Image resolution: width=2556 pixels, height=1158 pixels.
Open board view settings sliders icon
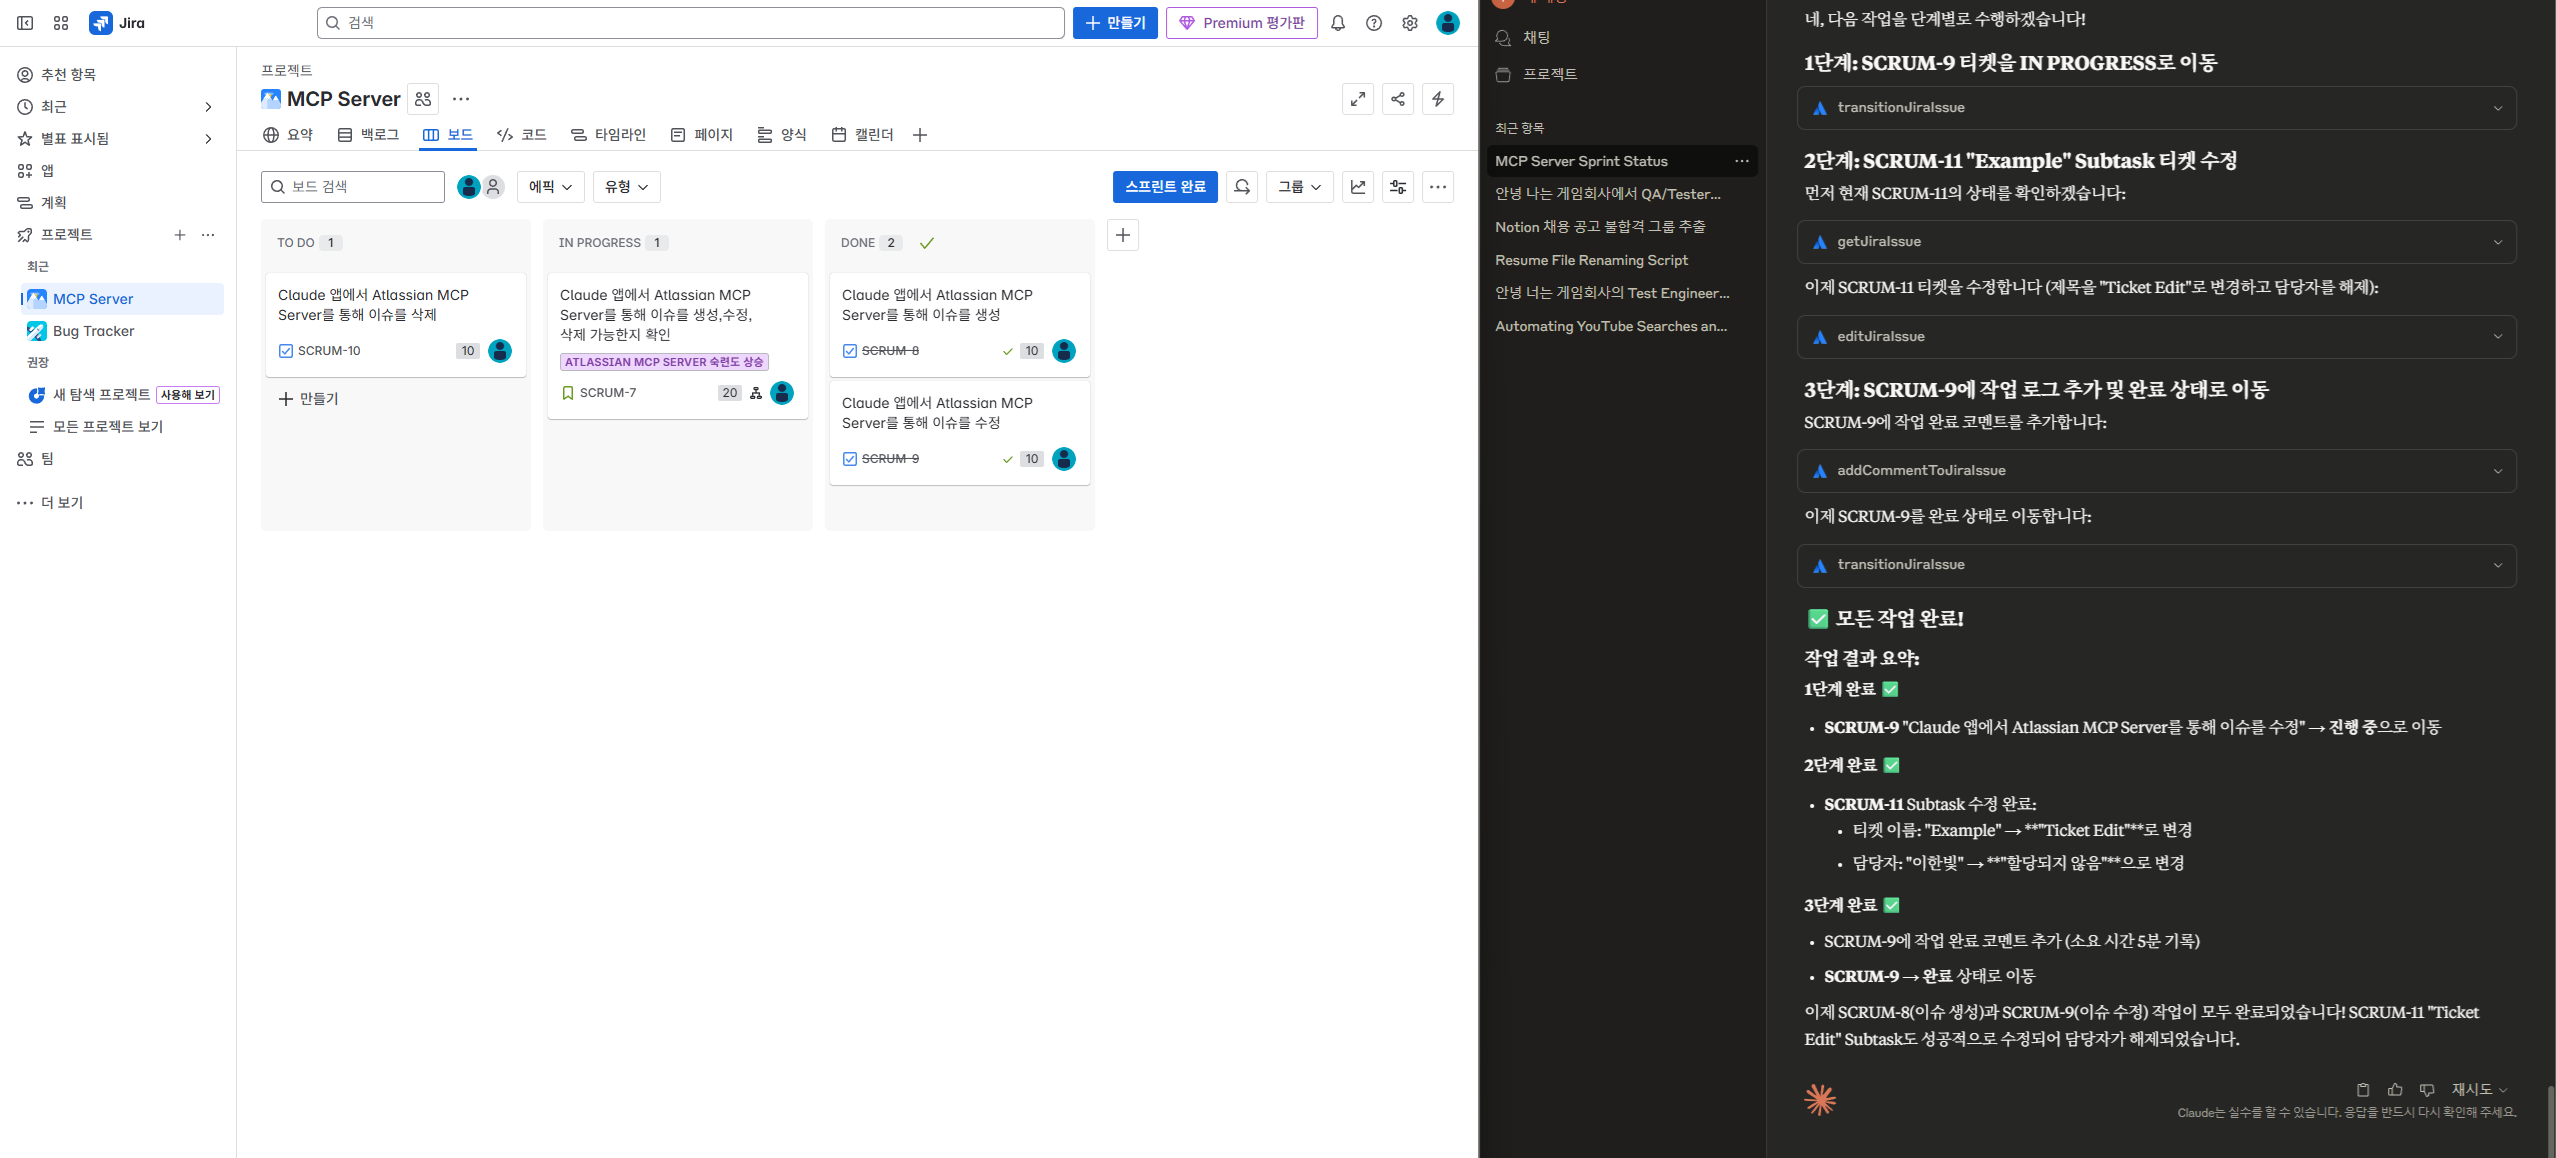(1398, 187)
